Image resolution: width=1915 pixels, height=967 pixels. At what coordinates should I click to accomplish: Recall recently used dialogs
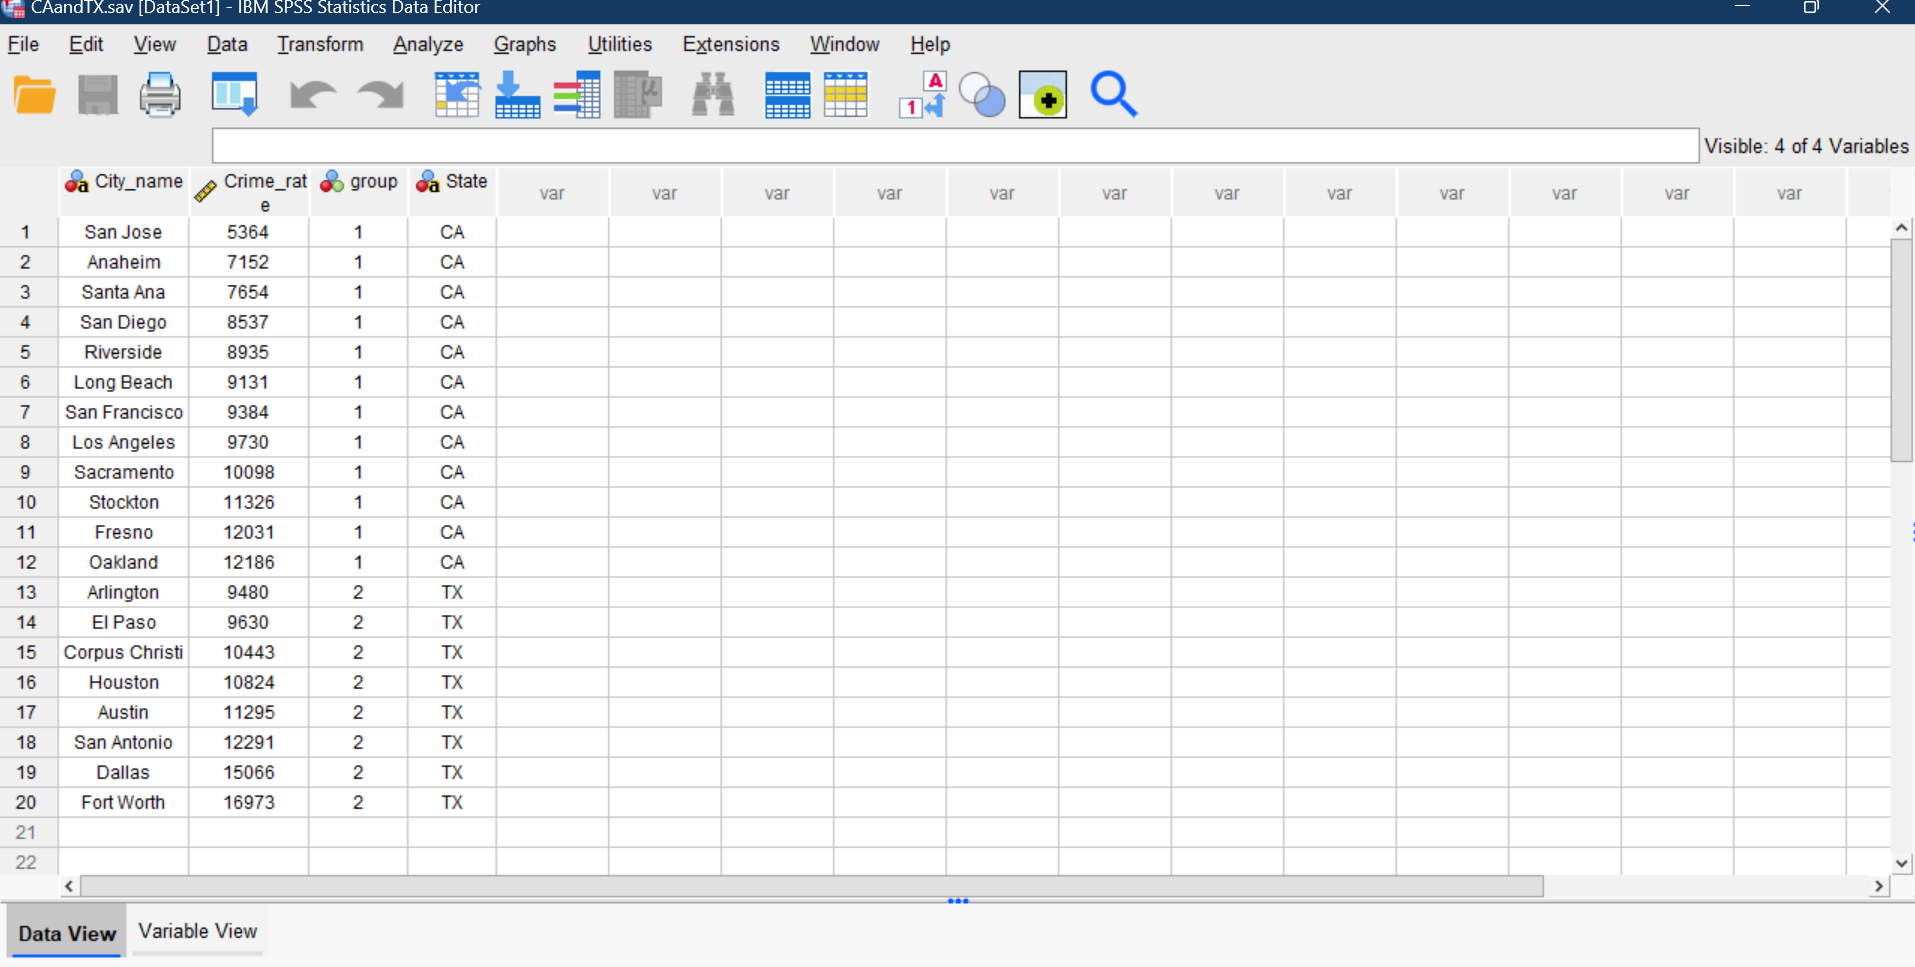click(x=234, y=94)
